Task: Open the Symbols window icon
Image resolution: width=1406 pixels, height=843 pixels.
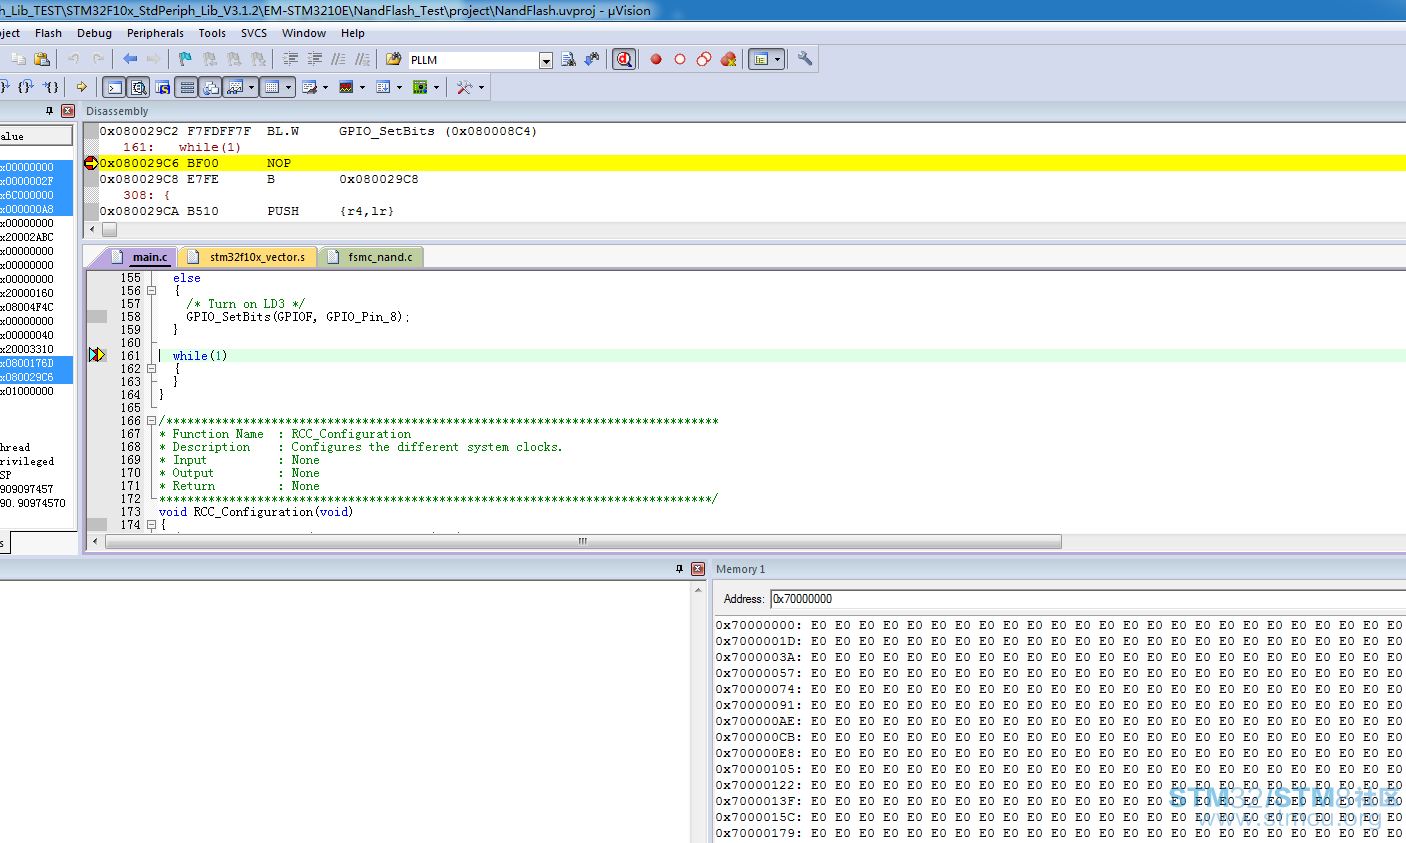Action: [x=162, y=87]
